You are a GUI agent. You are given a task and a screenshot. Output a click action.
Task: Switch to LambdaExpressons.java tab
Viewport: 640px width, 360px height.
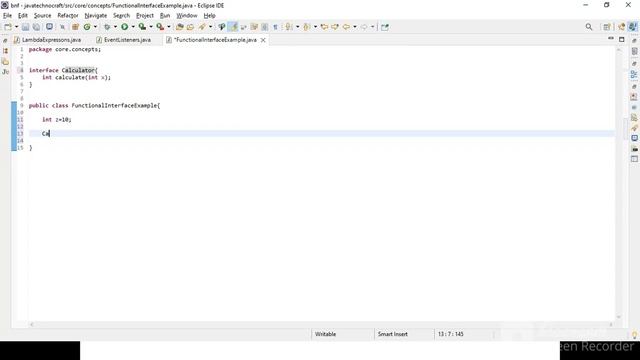(48, 40)
